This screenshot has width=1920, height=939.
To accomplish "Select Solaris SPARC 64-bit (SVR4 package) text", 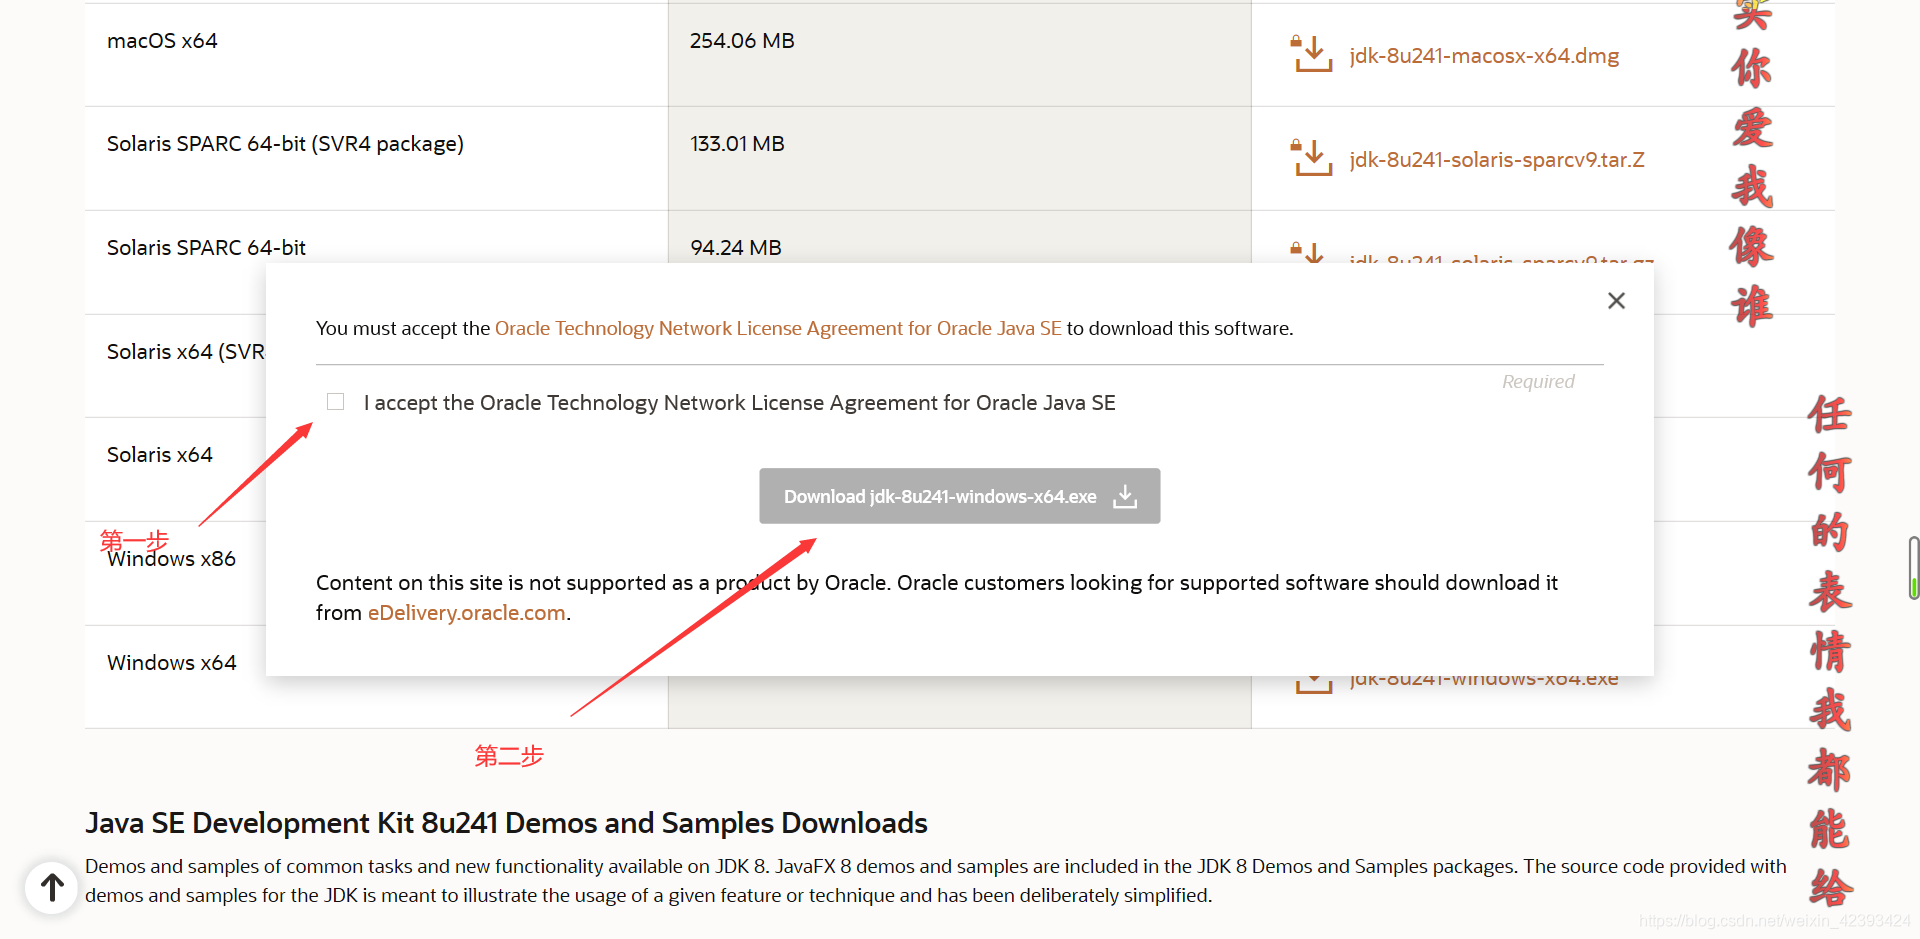I will coord(285,144).
